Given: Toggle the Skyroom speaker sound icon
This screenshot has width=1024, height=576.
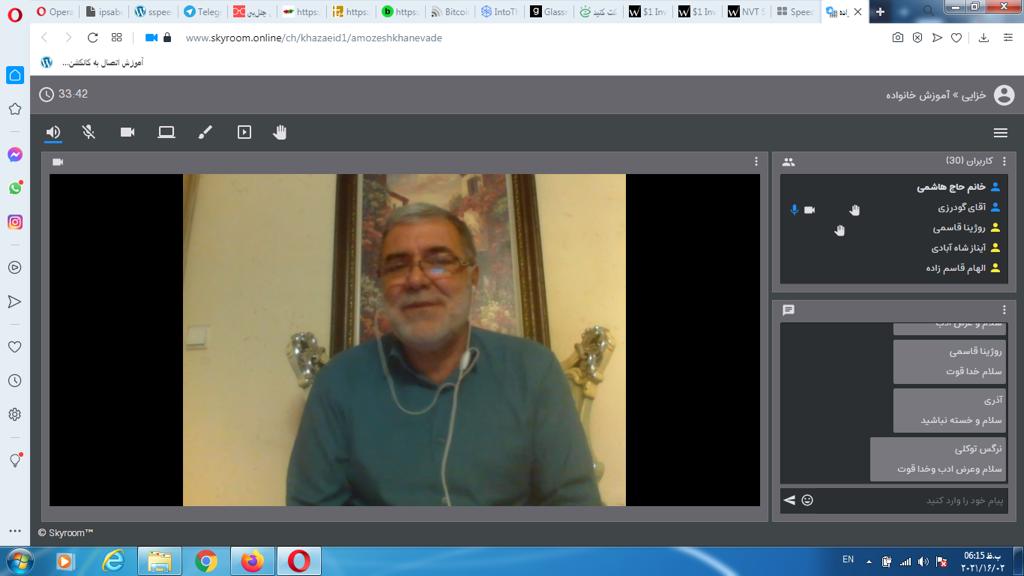Looking at the screenshot, I should pyautogui.click(x=53, y=132).
